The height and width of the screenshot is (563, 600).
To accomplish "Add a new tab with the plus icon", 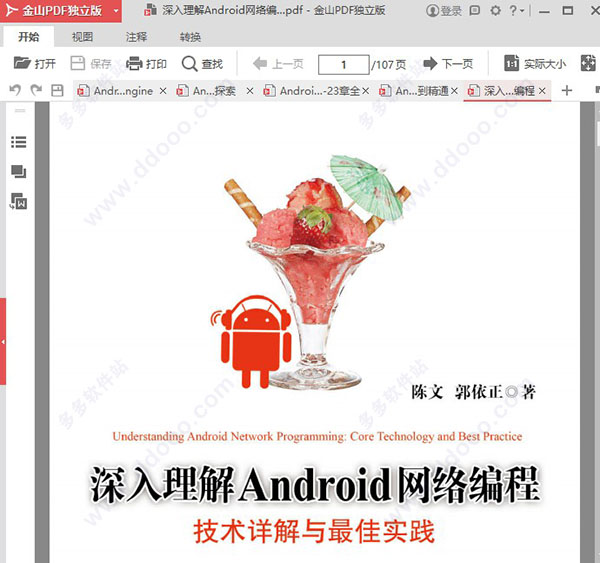I will coord(567,91).
